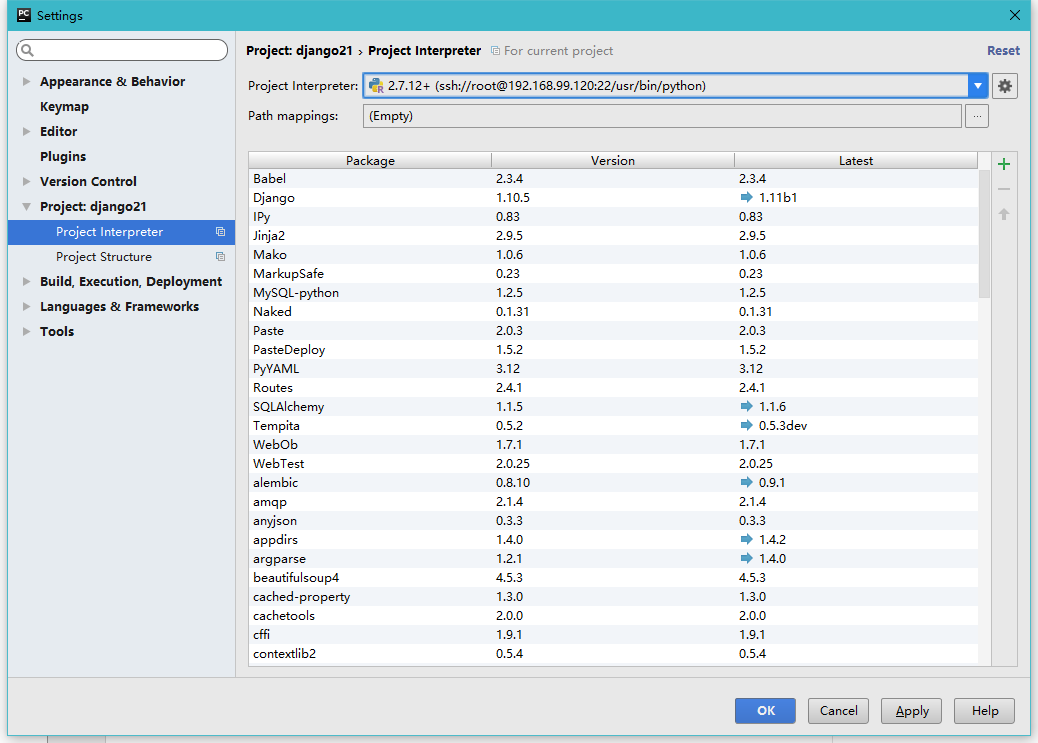Open the Project Interpreter dropdown arrow
Screen dimensions: 1038x743
(x=978, y=85)
